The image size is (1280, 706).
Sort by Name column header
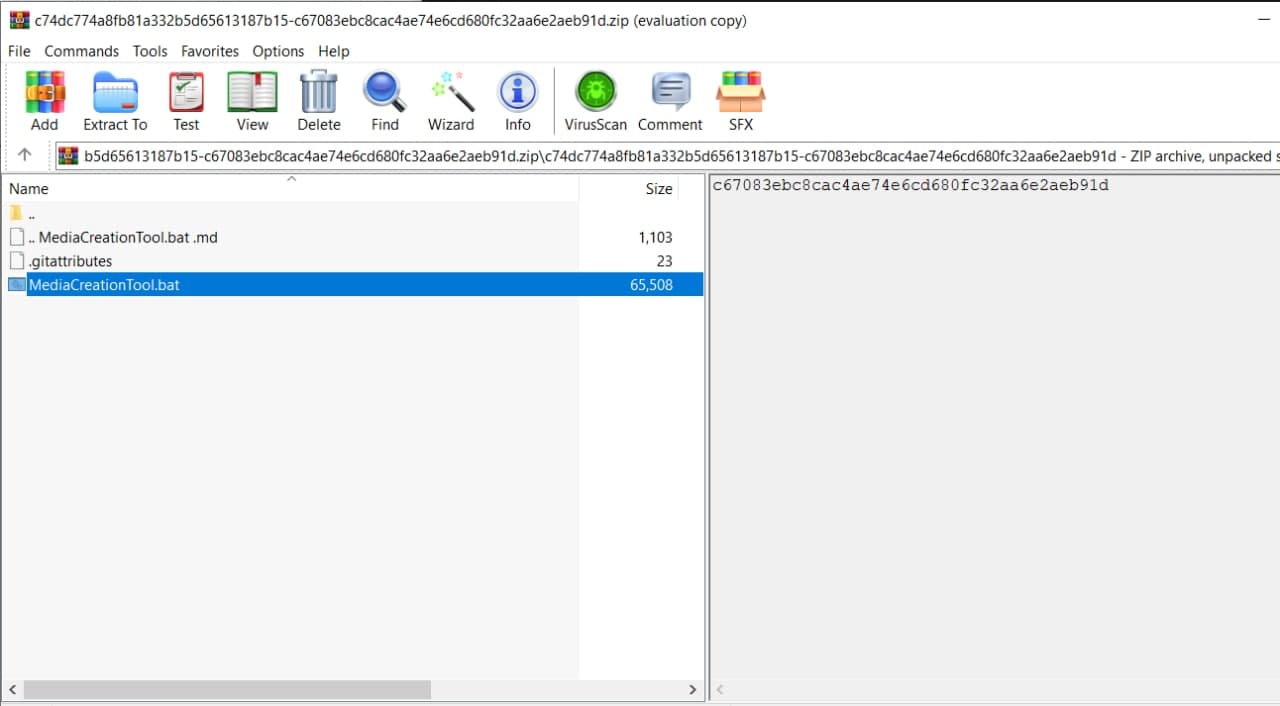[x=292, y=188]
